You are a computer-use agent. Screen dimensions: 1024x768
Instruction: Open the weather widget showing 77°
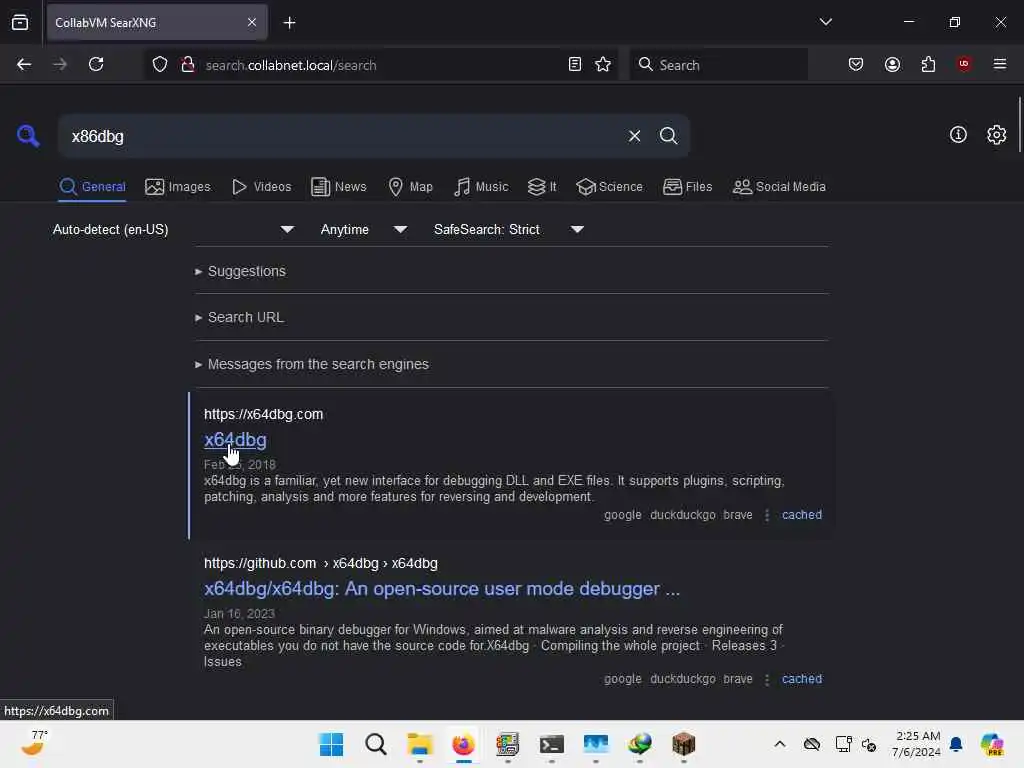[33, 743]
